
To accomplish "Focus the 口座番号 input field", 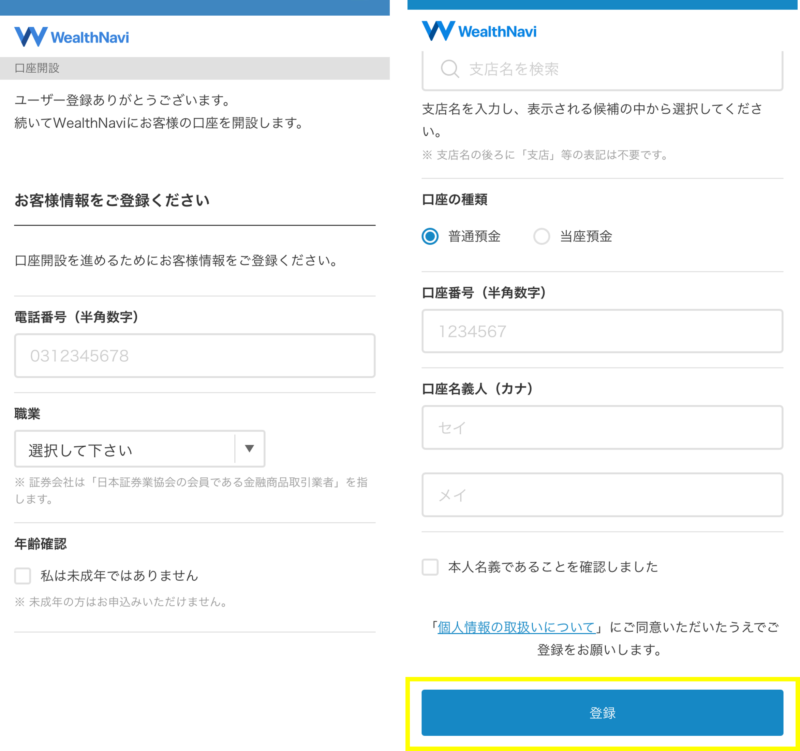I will [603, 331].
